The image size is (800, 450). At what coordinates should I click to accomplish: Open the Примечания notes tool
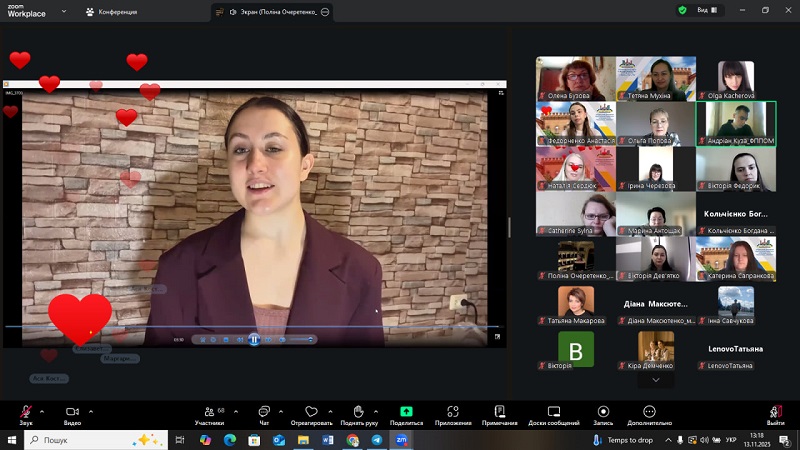click(499, 412)
